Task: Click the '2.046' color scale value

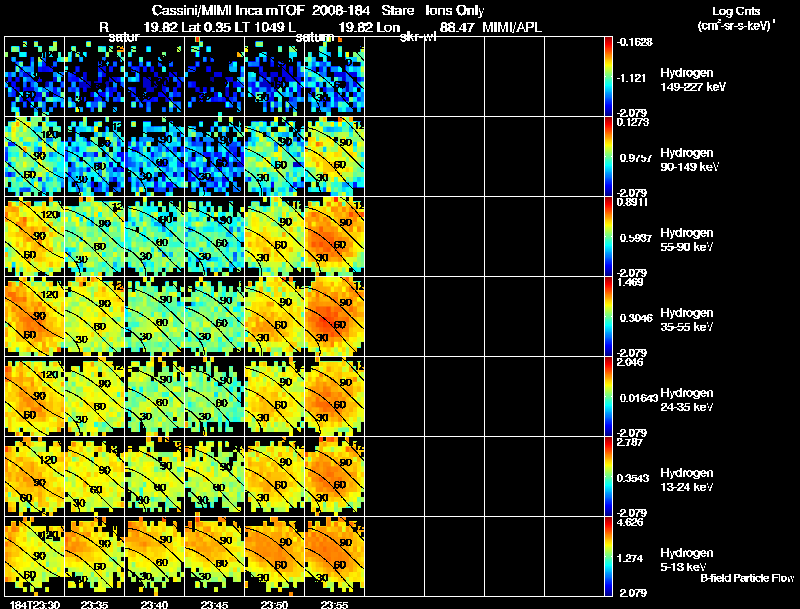Action: 630,362
